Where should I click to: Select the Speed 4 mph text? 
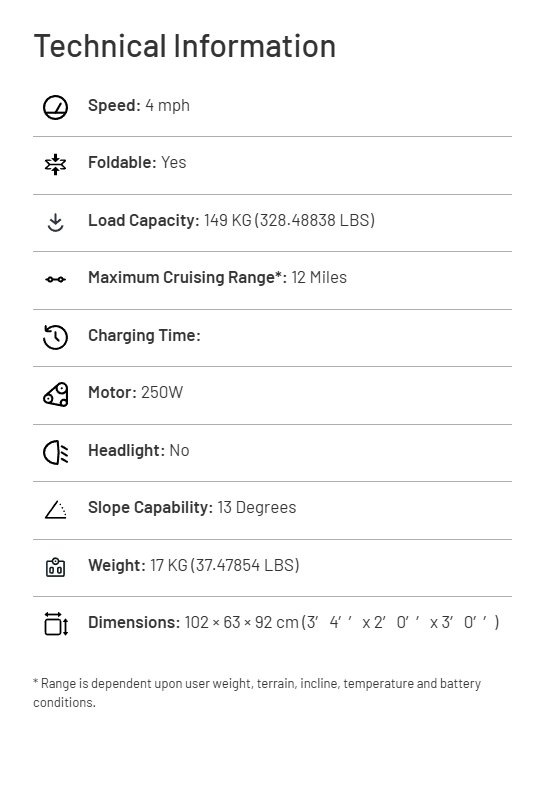(139, 105)
